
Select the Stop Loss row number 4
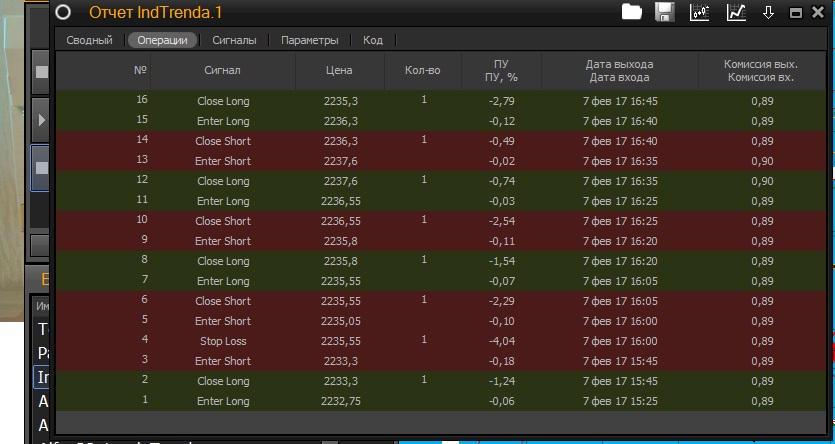(x=222, y=341)
